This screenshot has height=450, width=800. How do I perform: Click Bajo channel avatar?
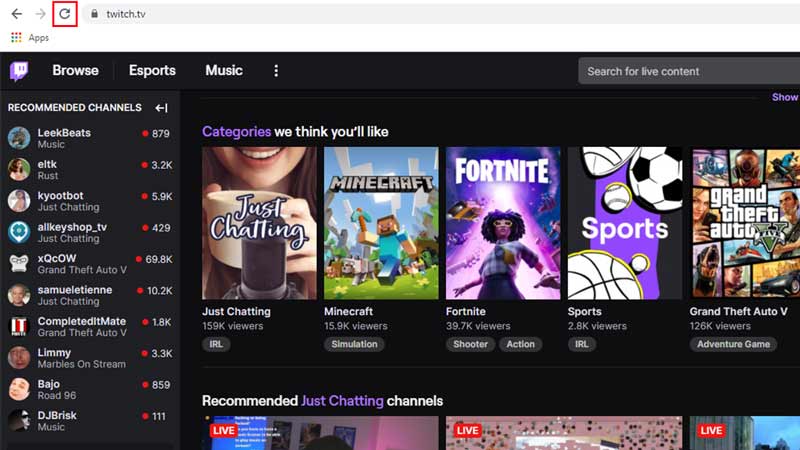point(19,389)
